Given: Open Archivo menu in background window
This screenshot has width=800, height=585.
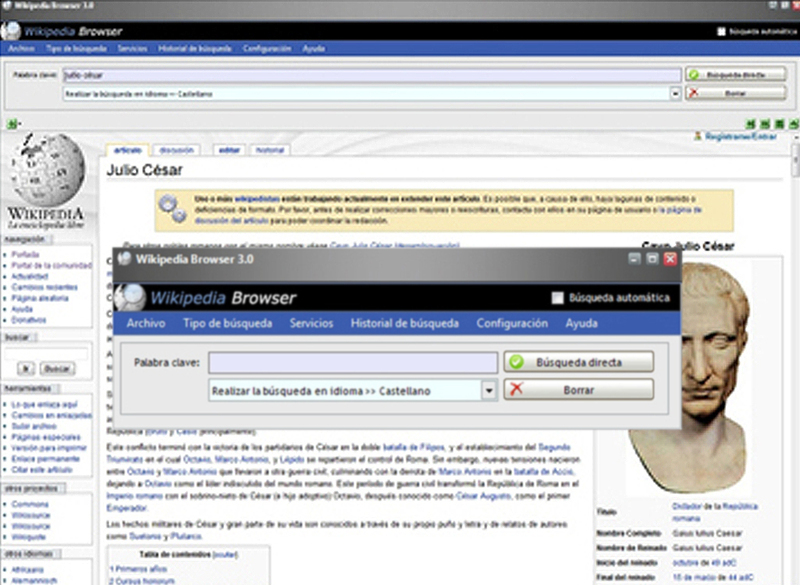Looking at the screenshot, I should point(21,48).
